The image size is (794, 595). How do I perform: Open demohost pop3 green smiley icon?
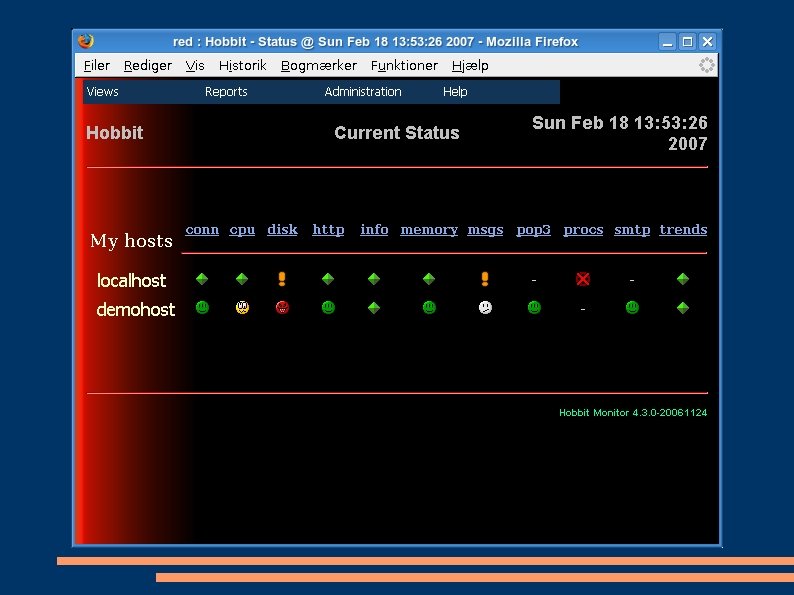pos(534,307)
